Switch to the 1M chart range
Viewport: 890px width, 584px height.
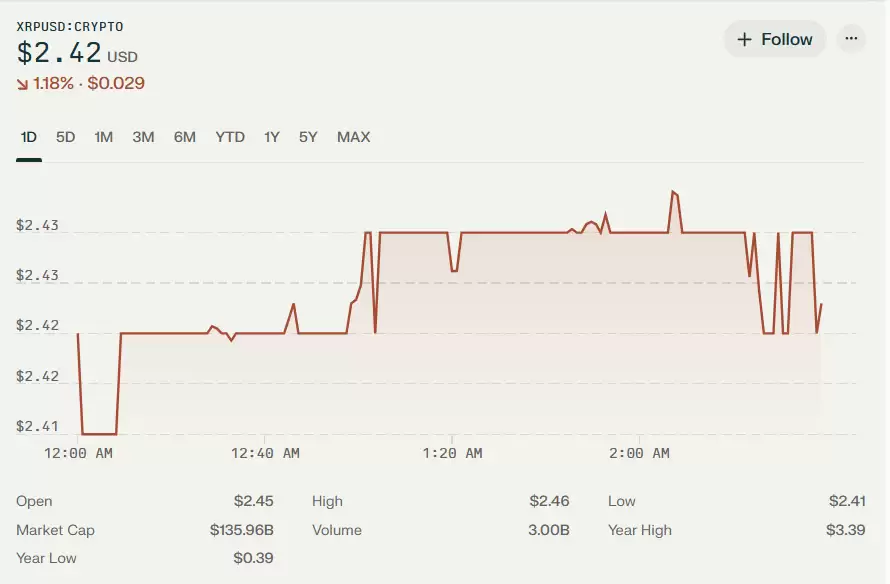(103, 137)
